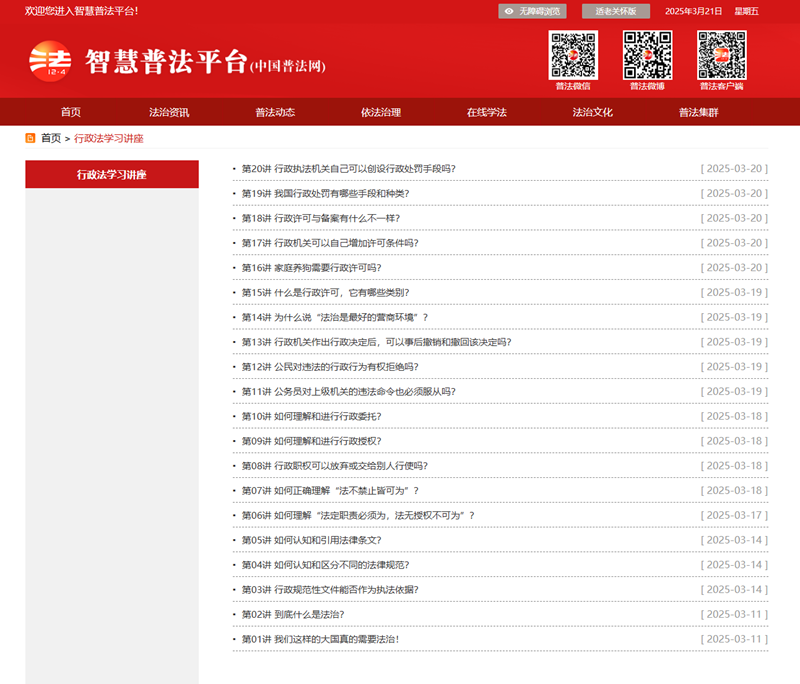800x684 pixels.
Task: Click the 普法微信 QR code
Action: tap(573, 55)
